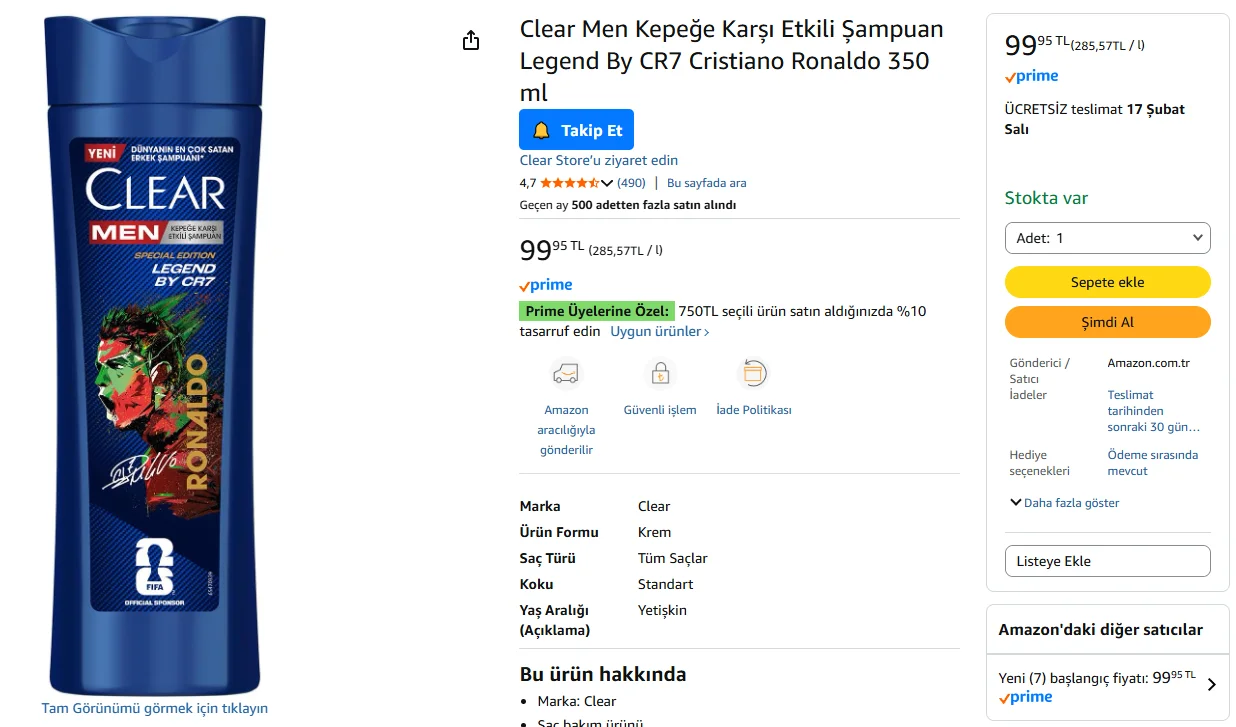Open the Adet quantity dropdown

coord(1107,238)
